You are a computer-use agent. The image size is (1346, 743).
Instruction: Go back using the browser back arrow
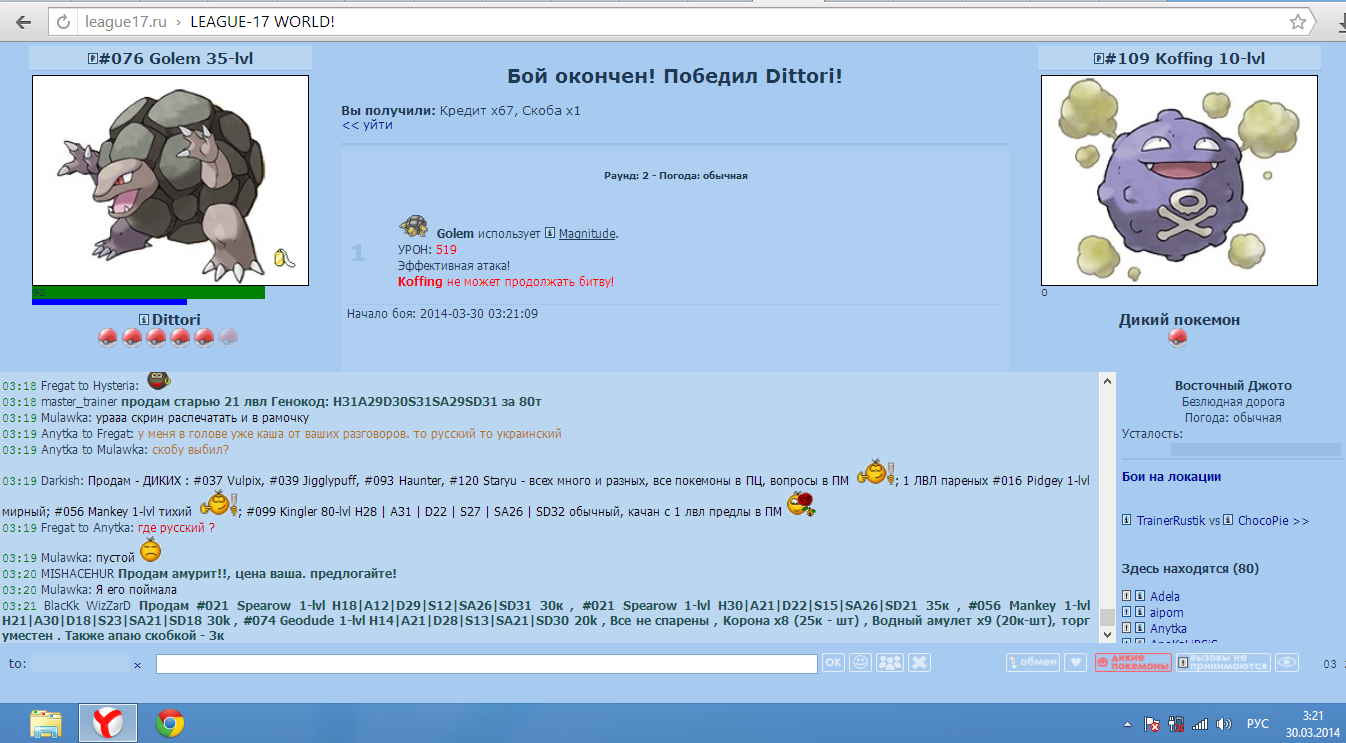pyautogui.click(x=24, y=21)
